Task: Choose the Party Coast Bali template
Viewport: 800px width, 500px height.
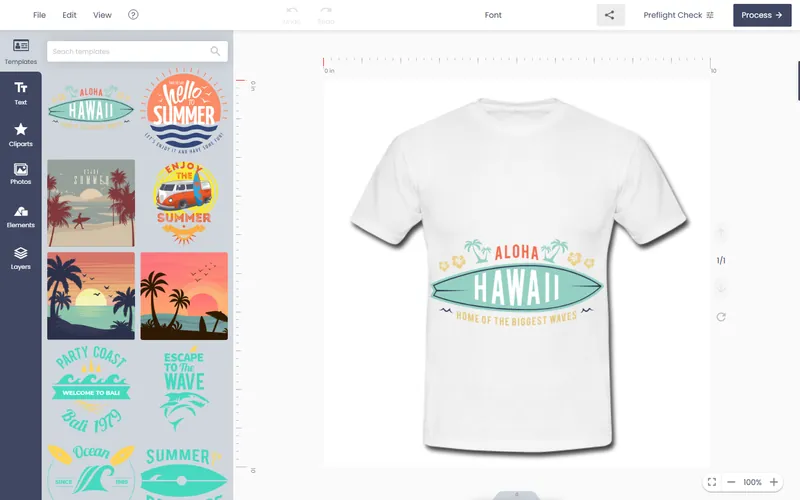Action: pos(91,389)
